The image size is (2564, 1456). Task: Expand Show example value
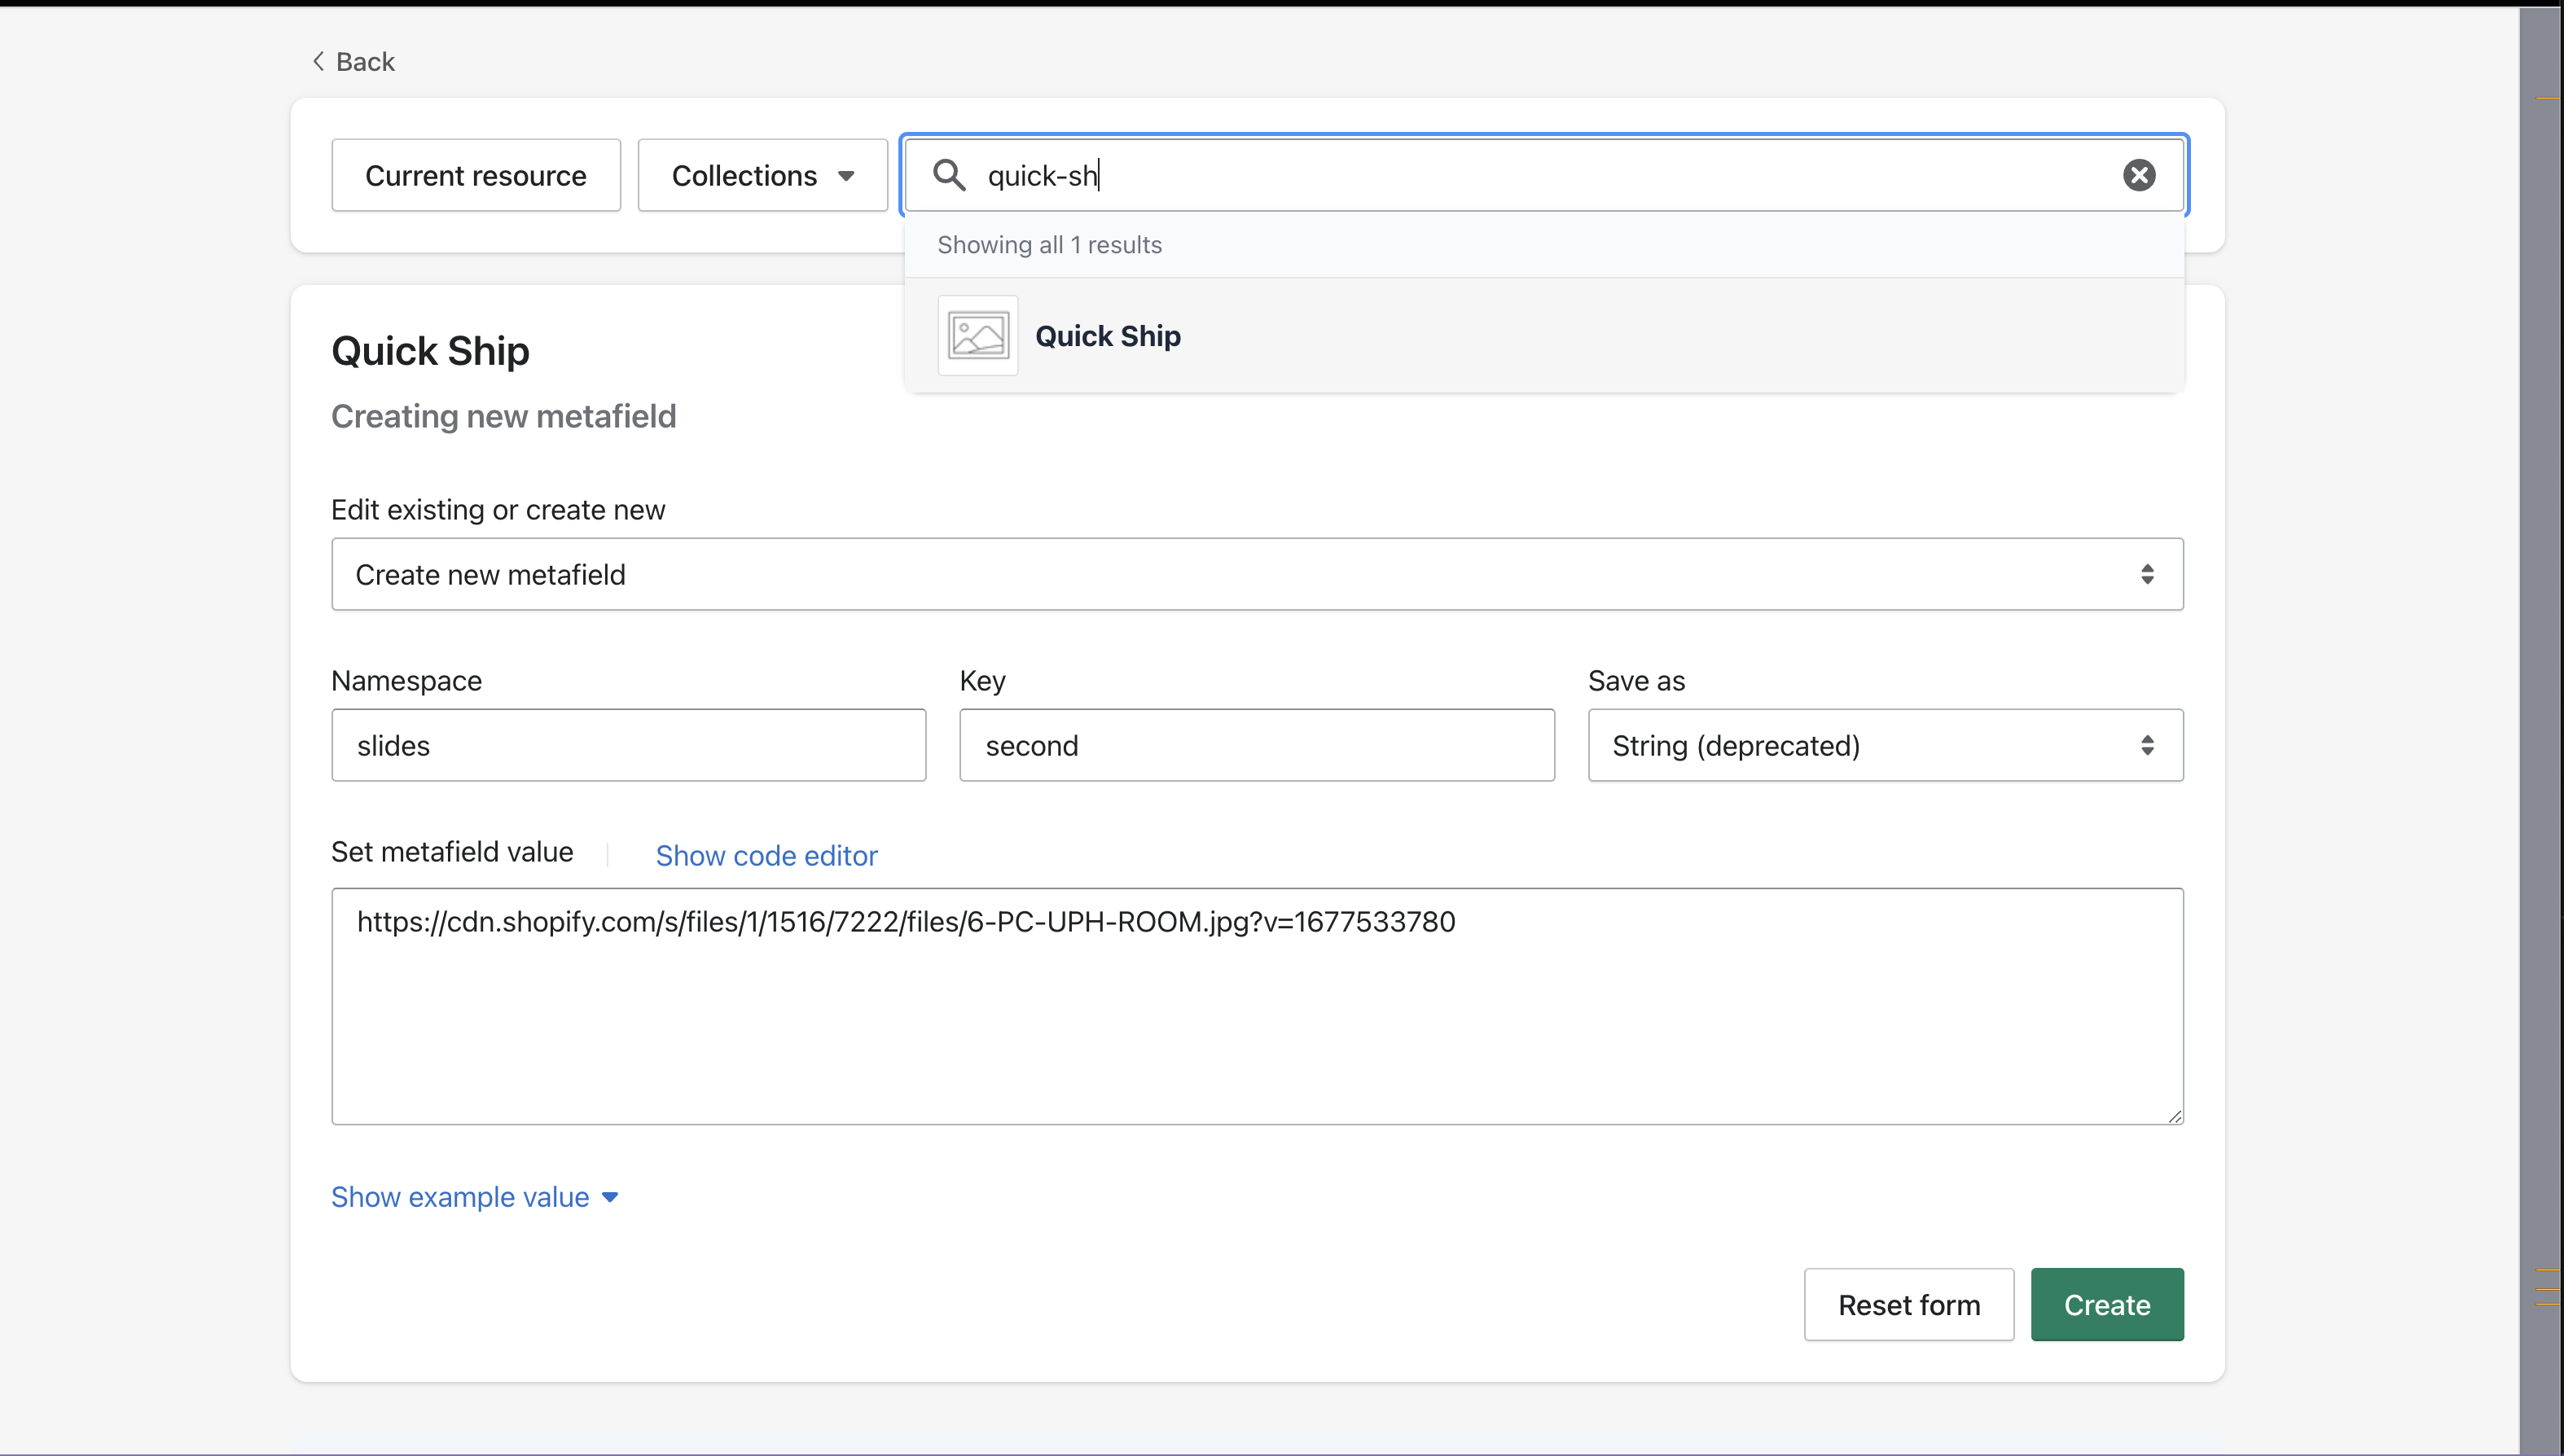[x=474, y=1197]
